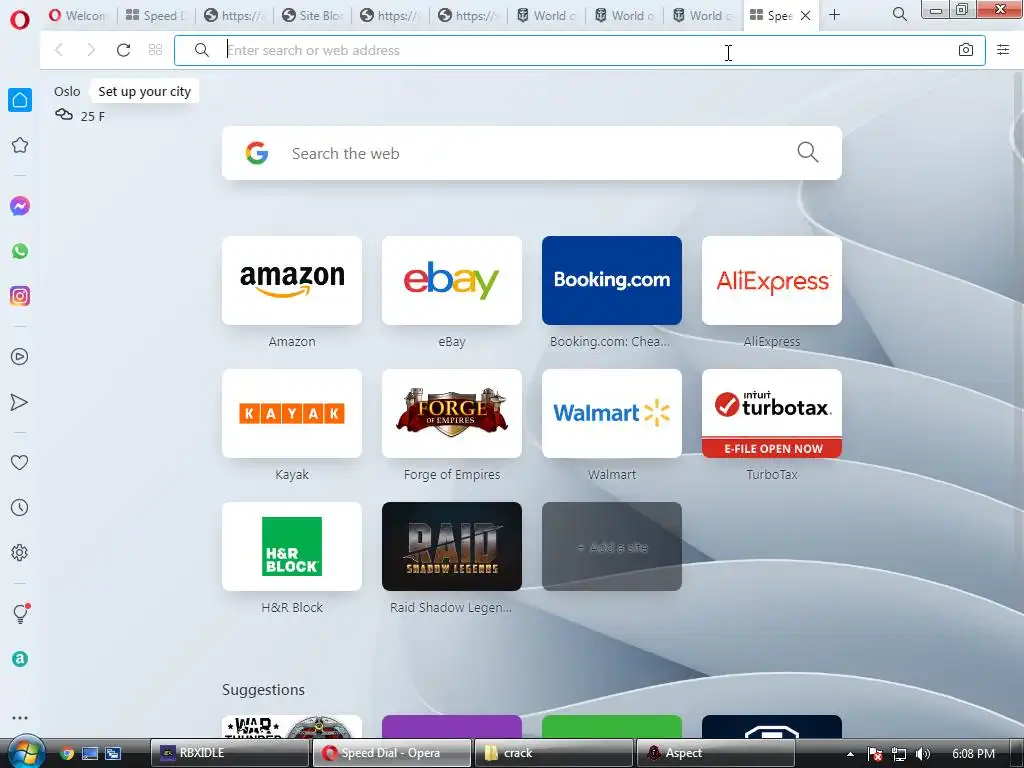Open My Flow arrow icon in sidebar
This screenshot has width=1024, height=768.
tap(20, 402)
